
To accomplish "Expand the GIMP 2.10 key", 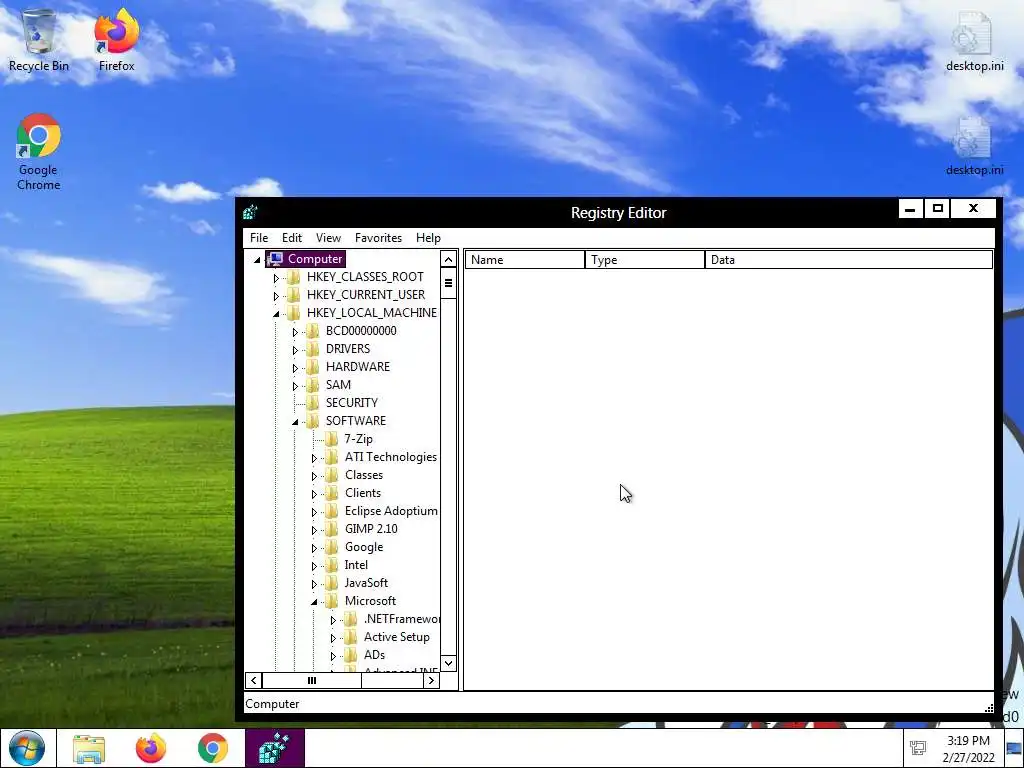I will tap(314, 530).
